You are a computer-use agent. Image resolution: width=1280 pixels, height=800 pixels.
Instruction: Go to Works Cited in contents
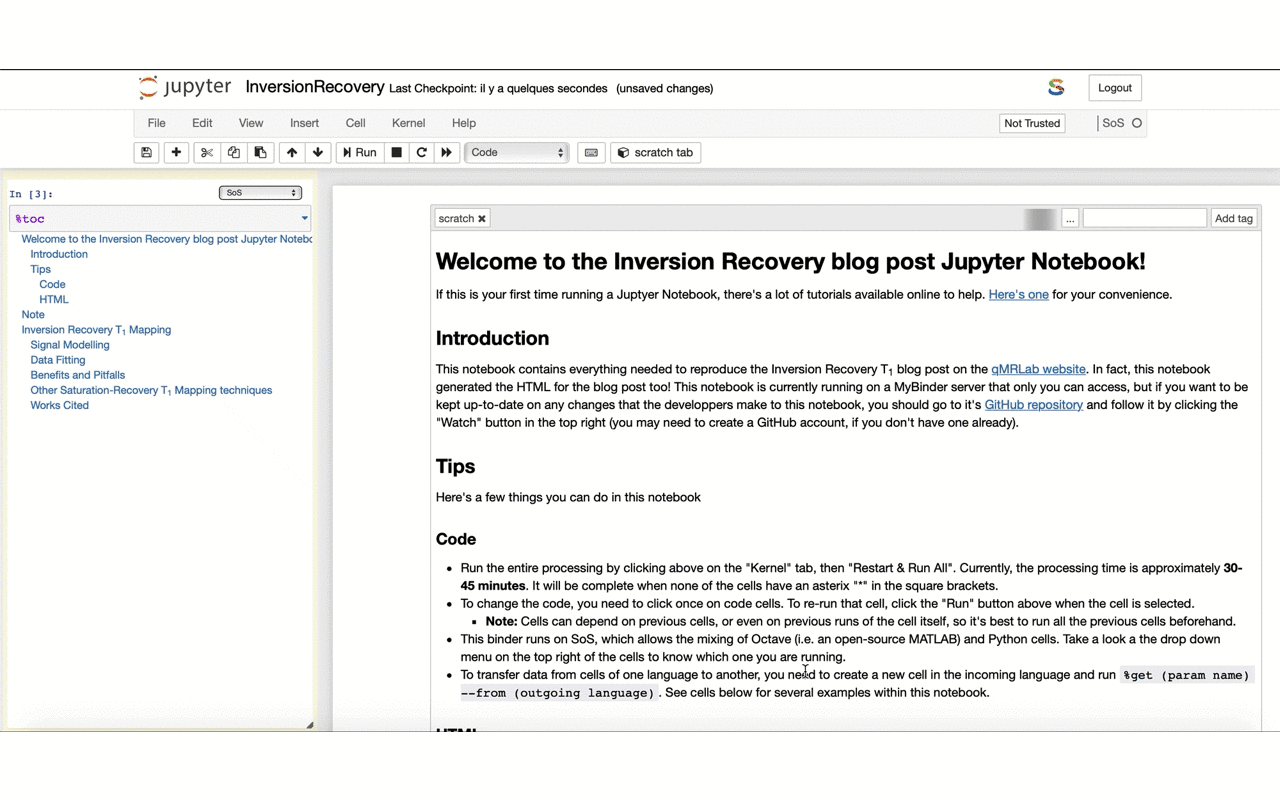(59, 405)
